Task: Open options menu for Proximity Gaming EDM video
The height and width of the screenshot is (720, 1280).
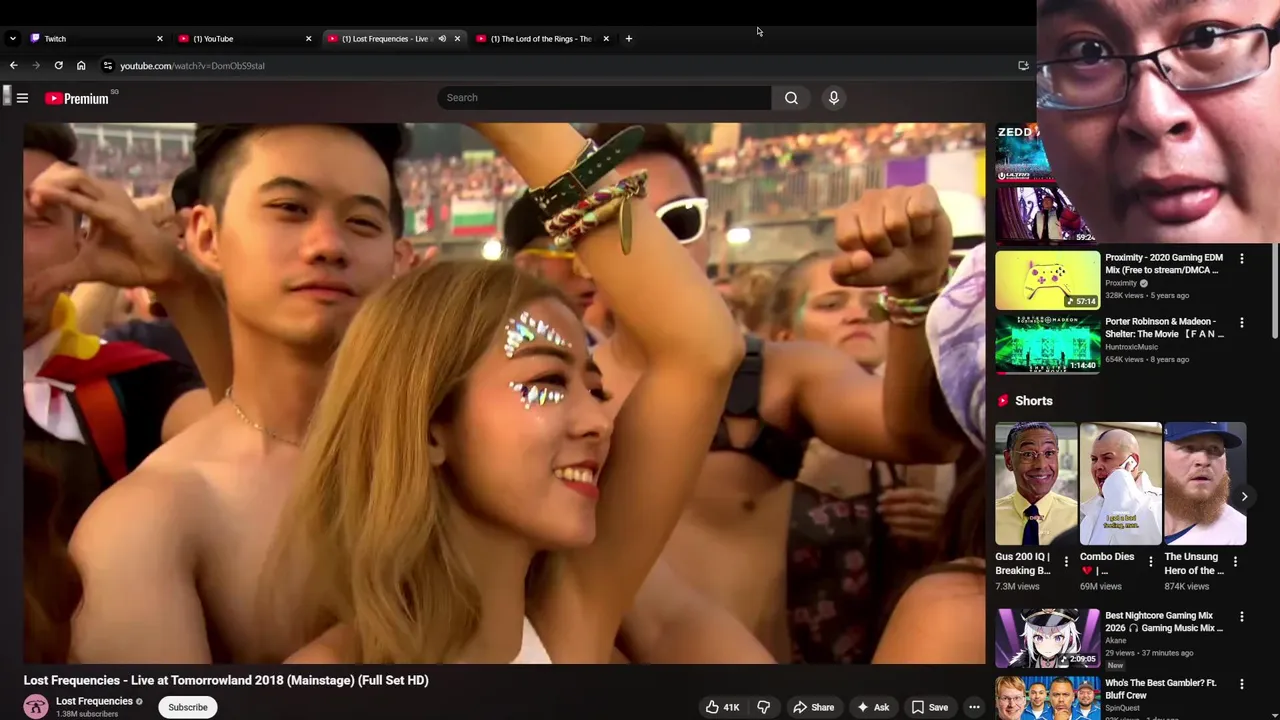Action: tap(1241, 259)
